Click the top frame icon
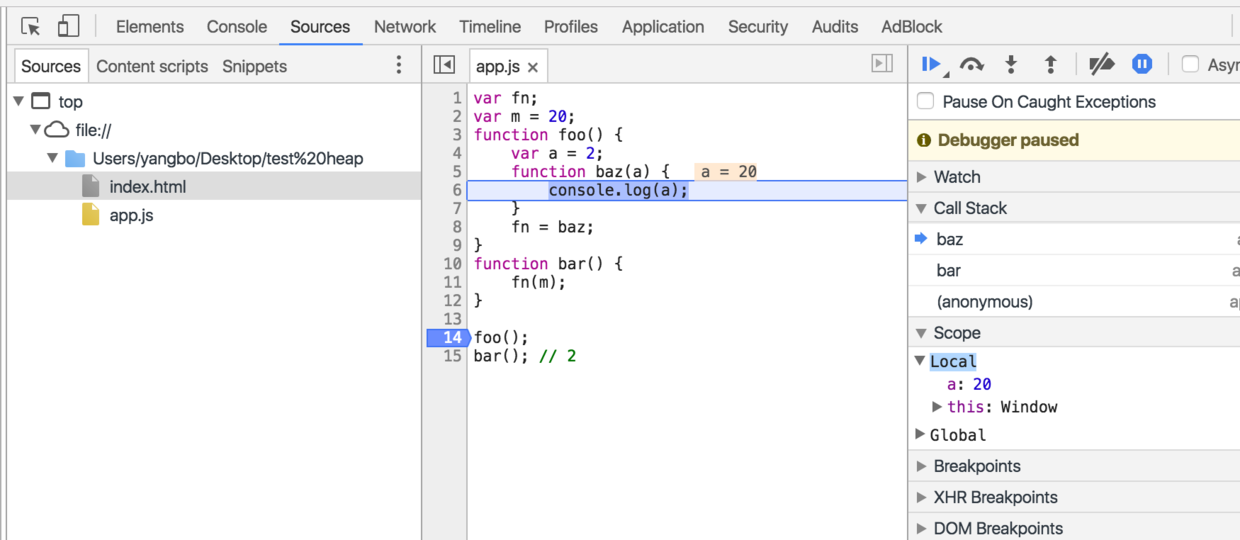 41,101
